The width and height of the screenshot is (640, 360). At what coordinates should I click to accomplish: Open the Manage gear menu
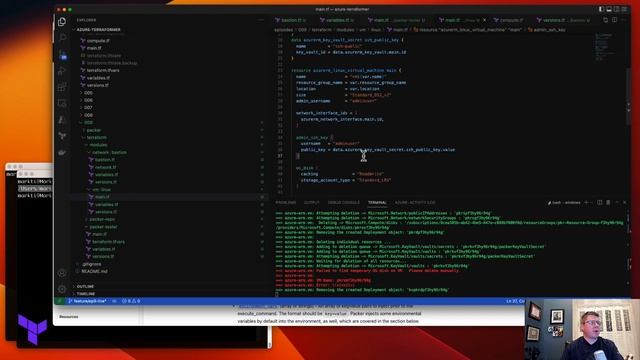[x=62, y=289]
